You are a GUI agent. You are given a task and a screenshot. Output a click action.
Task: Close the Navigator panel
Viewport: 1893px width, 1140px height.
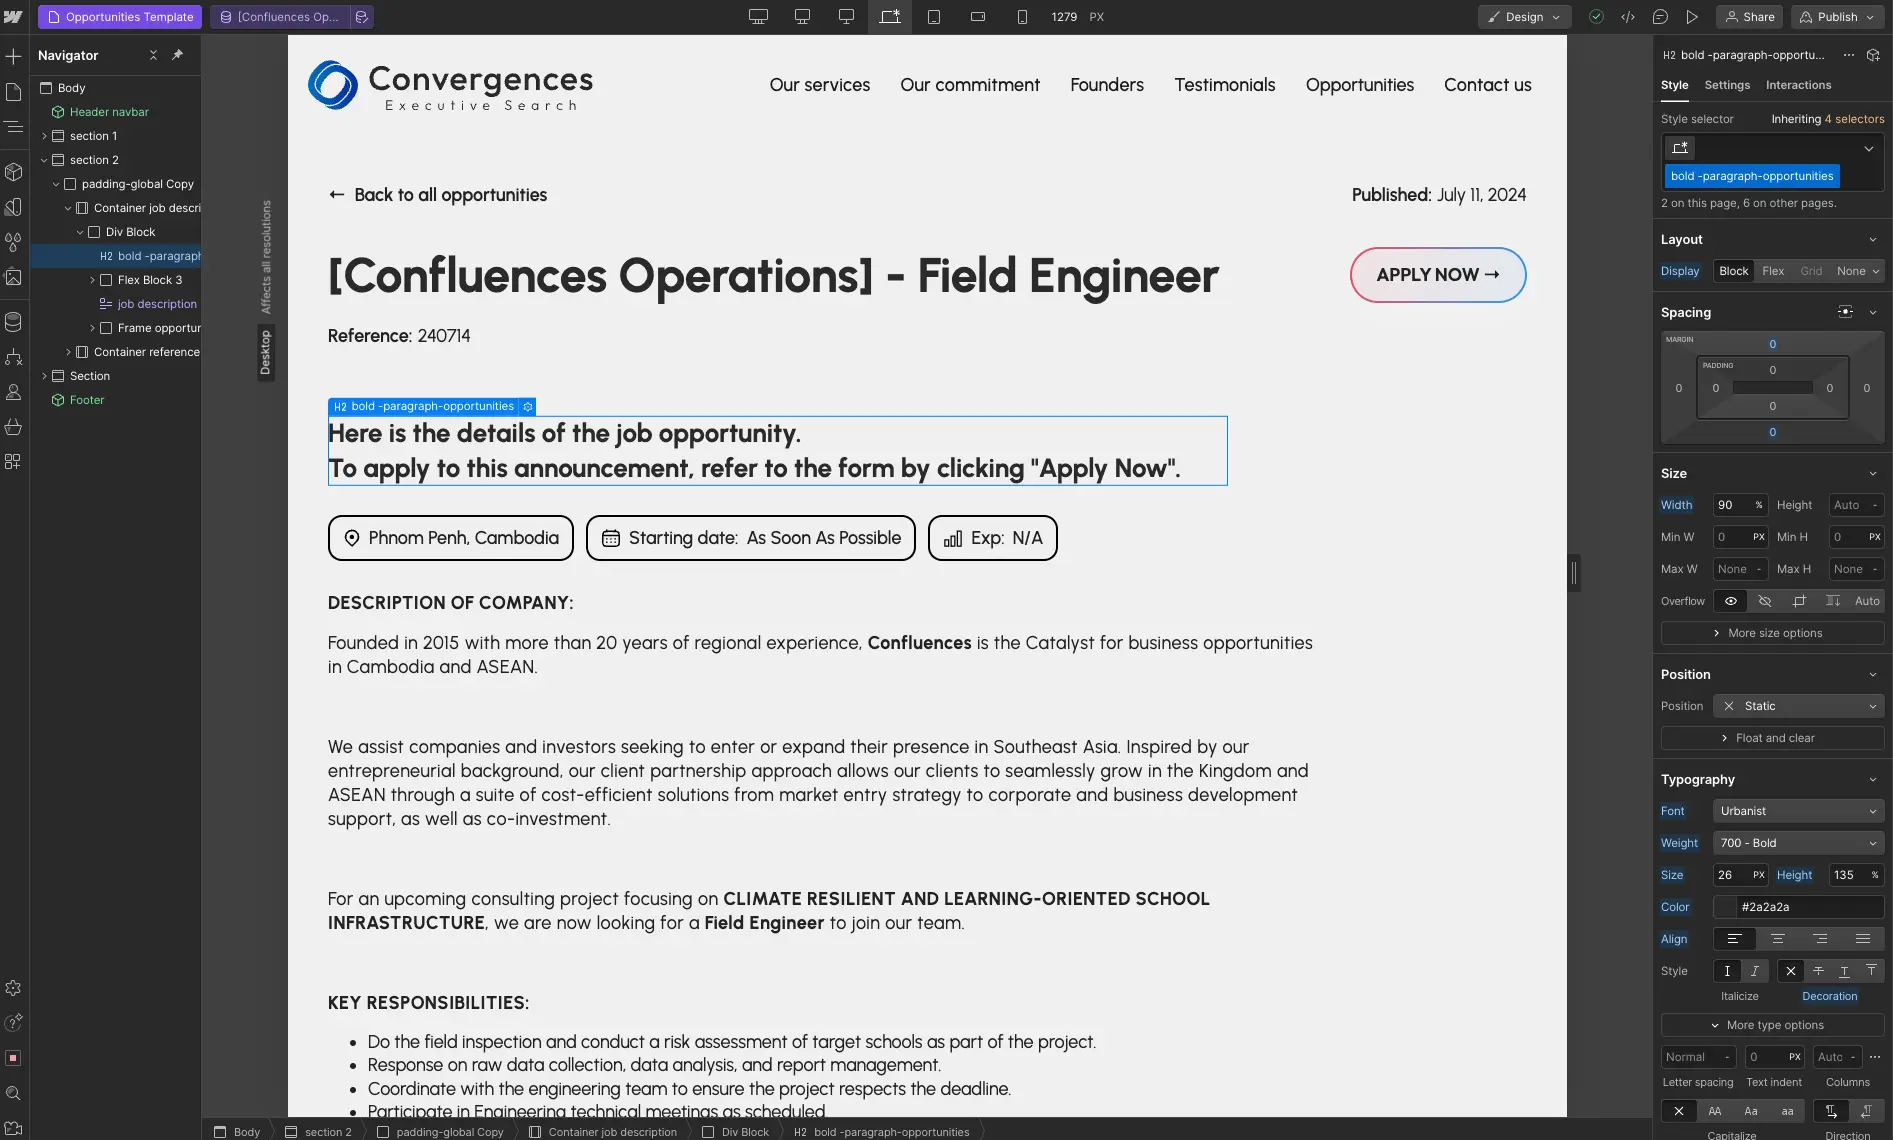point(153,55)
